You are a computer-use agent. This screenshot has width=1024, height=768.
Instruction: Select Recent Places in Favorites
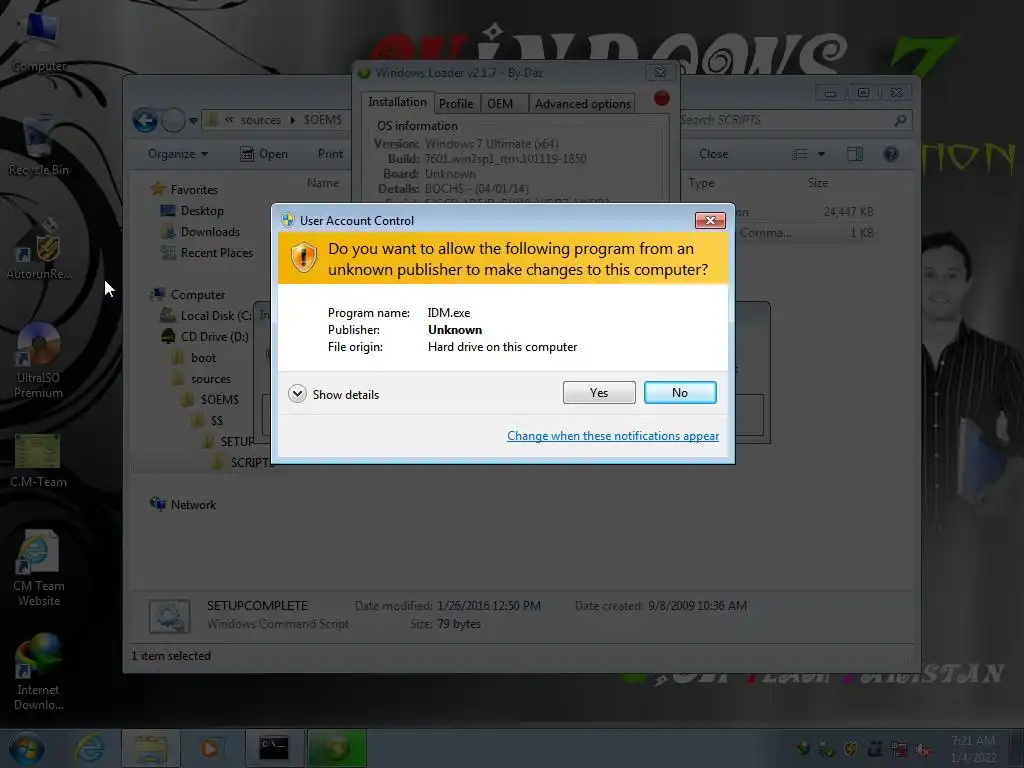pyautogui.click(x=216, y=253)
